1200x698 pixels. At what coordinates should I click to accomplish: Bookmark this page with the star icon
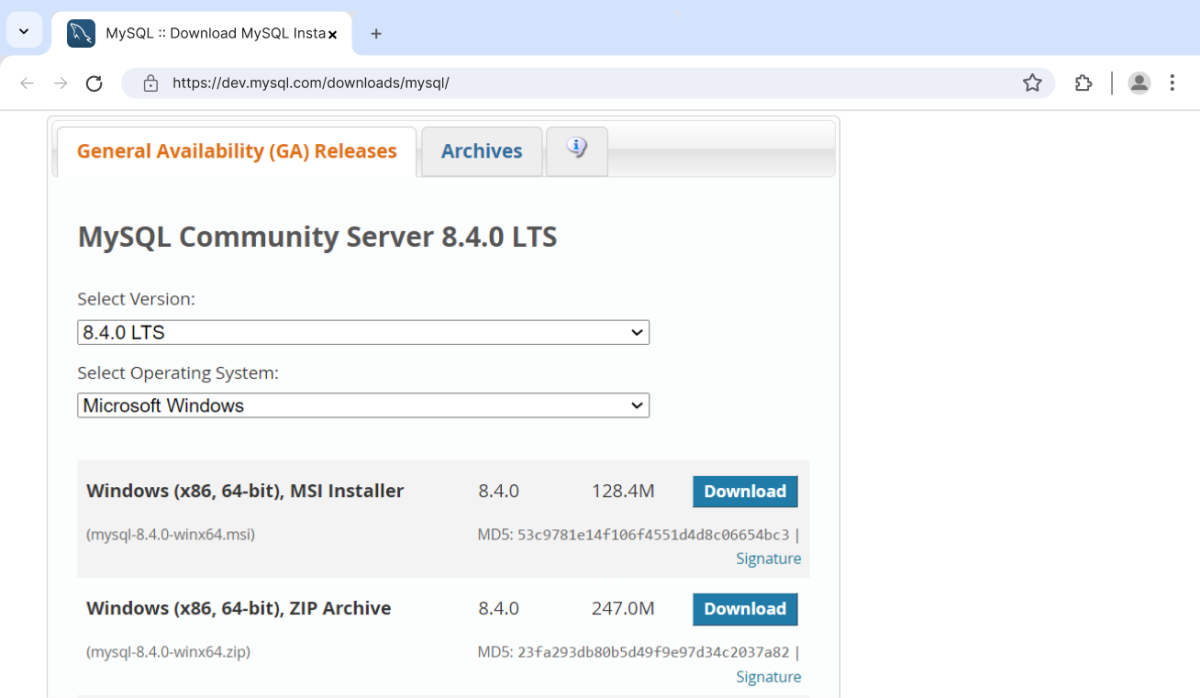(x=1032, y=83)
